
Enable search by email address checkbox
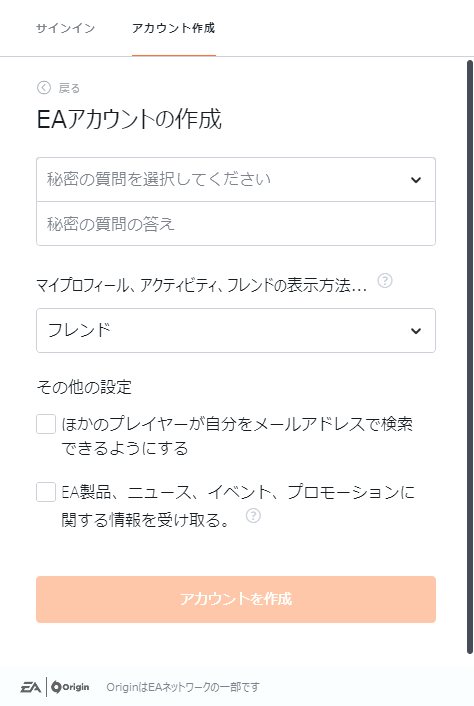pos(46,424)
